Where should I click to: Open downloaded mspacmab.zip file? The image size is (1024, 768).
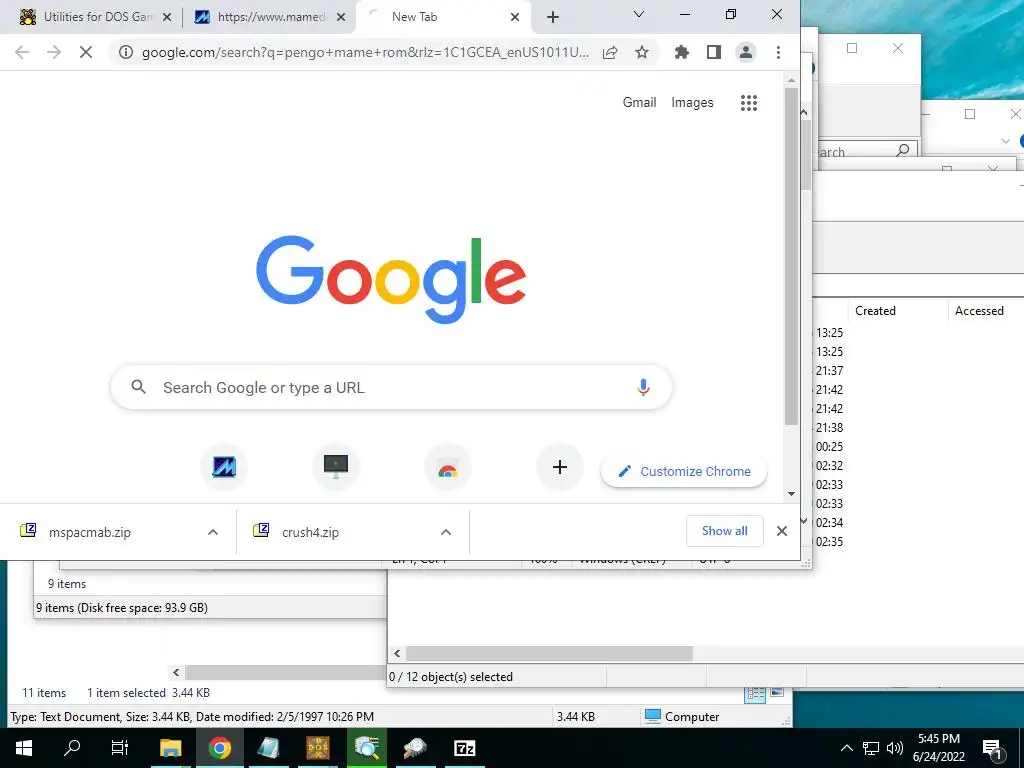pyautogui.click(x=89, y=532)
